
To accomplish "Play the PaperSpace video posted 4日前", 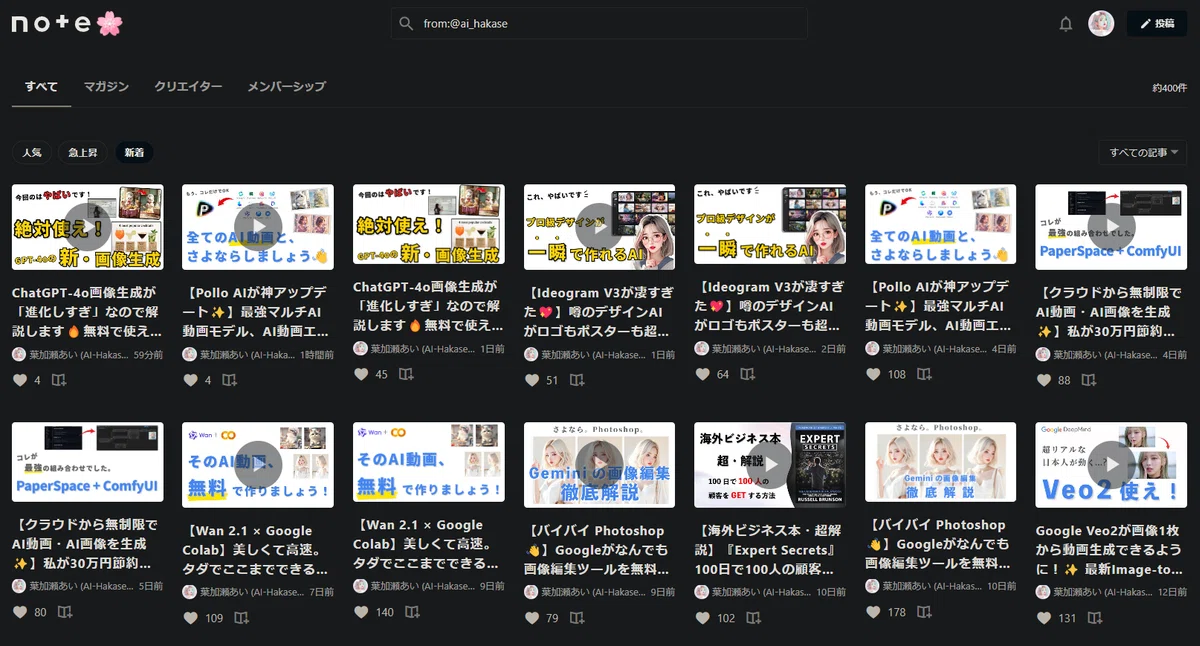I will [1112, 226].
